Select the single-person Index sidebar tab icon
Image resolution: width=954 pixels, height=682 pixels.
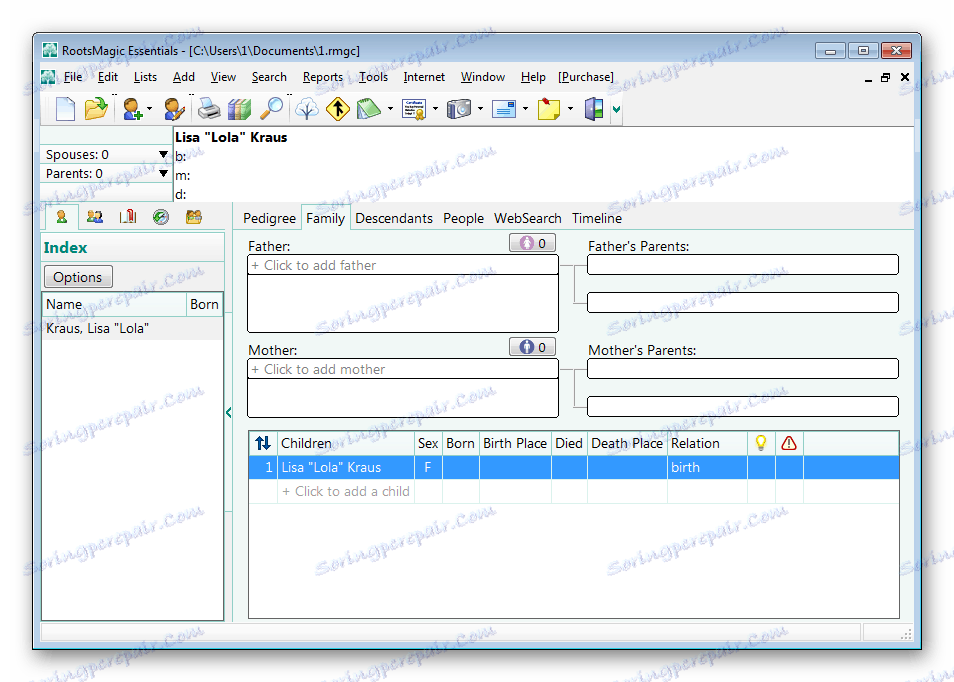61,217
